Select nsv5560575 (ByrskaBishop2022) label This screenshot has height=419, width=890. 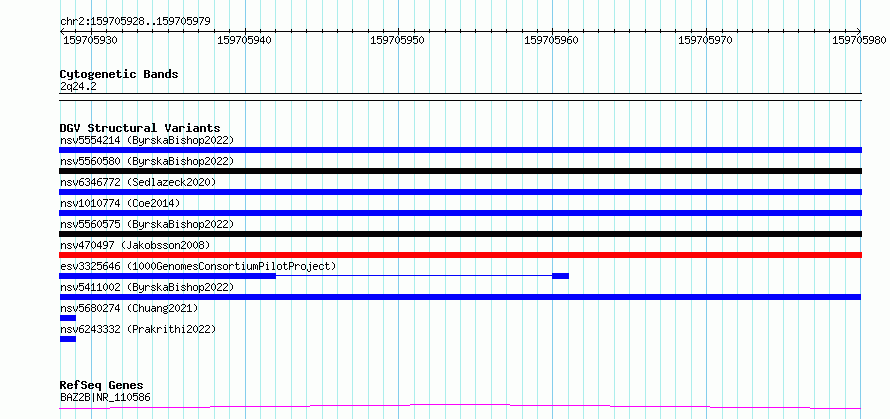[146, 224]
